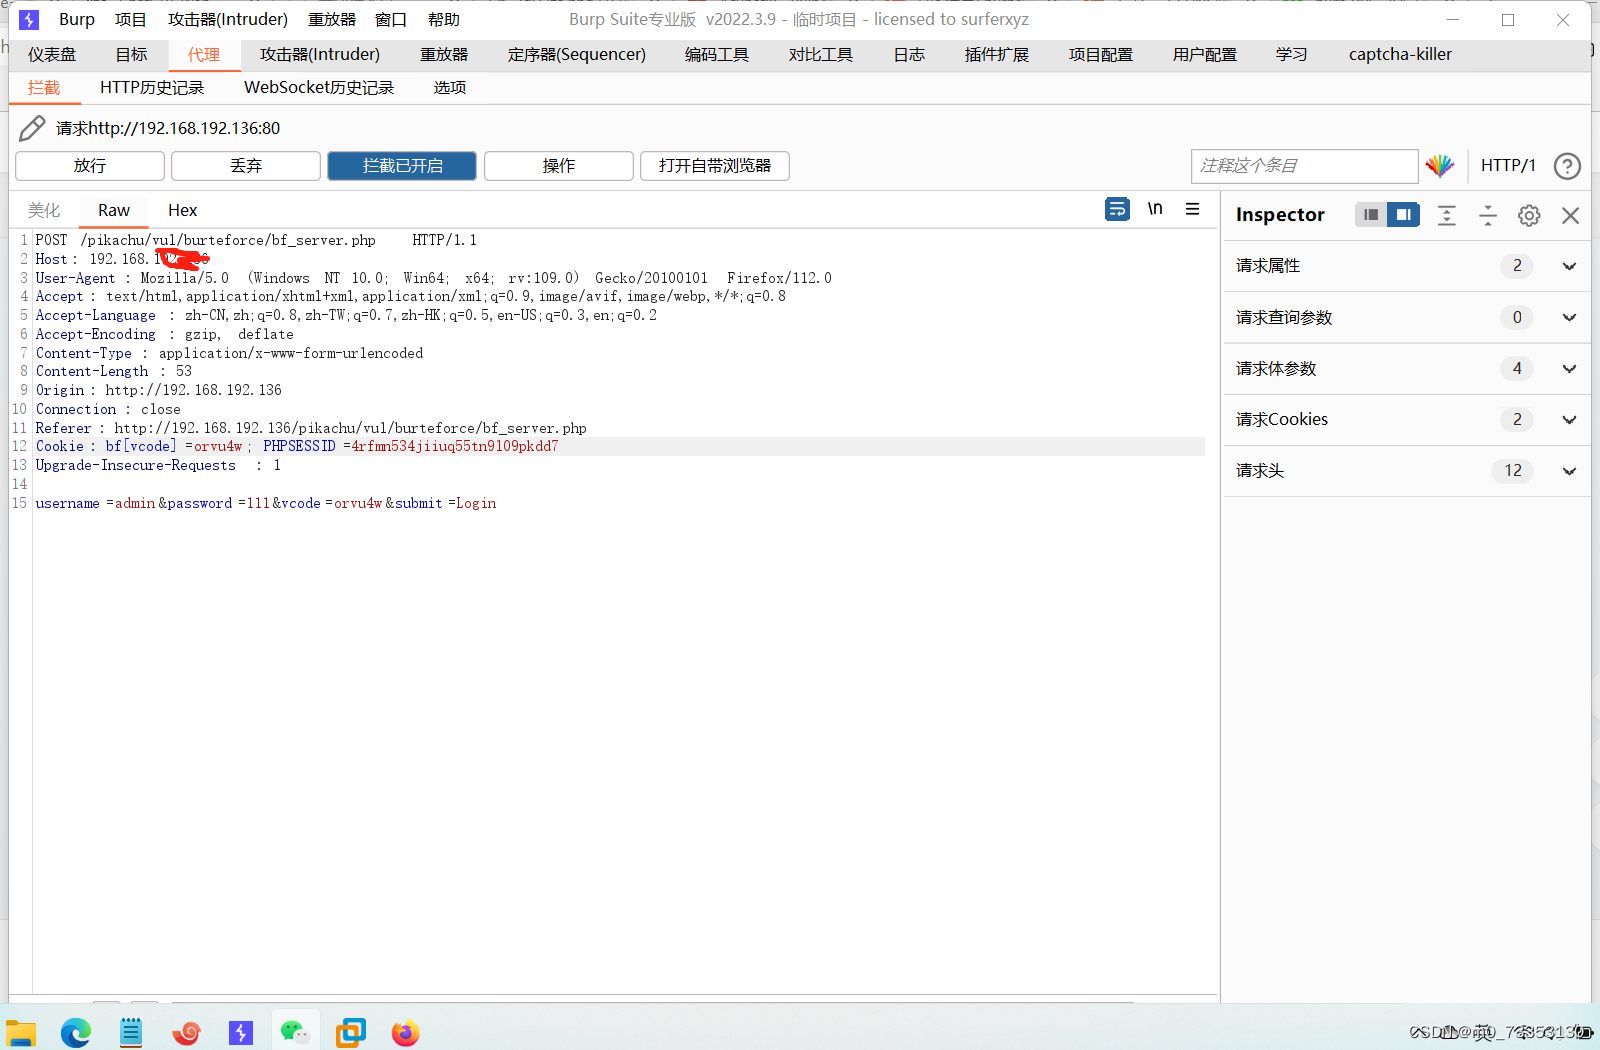Switch to Hex view tab
1600x1050 pixels.
point(183,210)
